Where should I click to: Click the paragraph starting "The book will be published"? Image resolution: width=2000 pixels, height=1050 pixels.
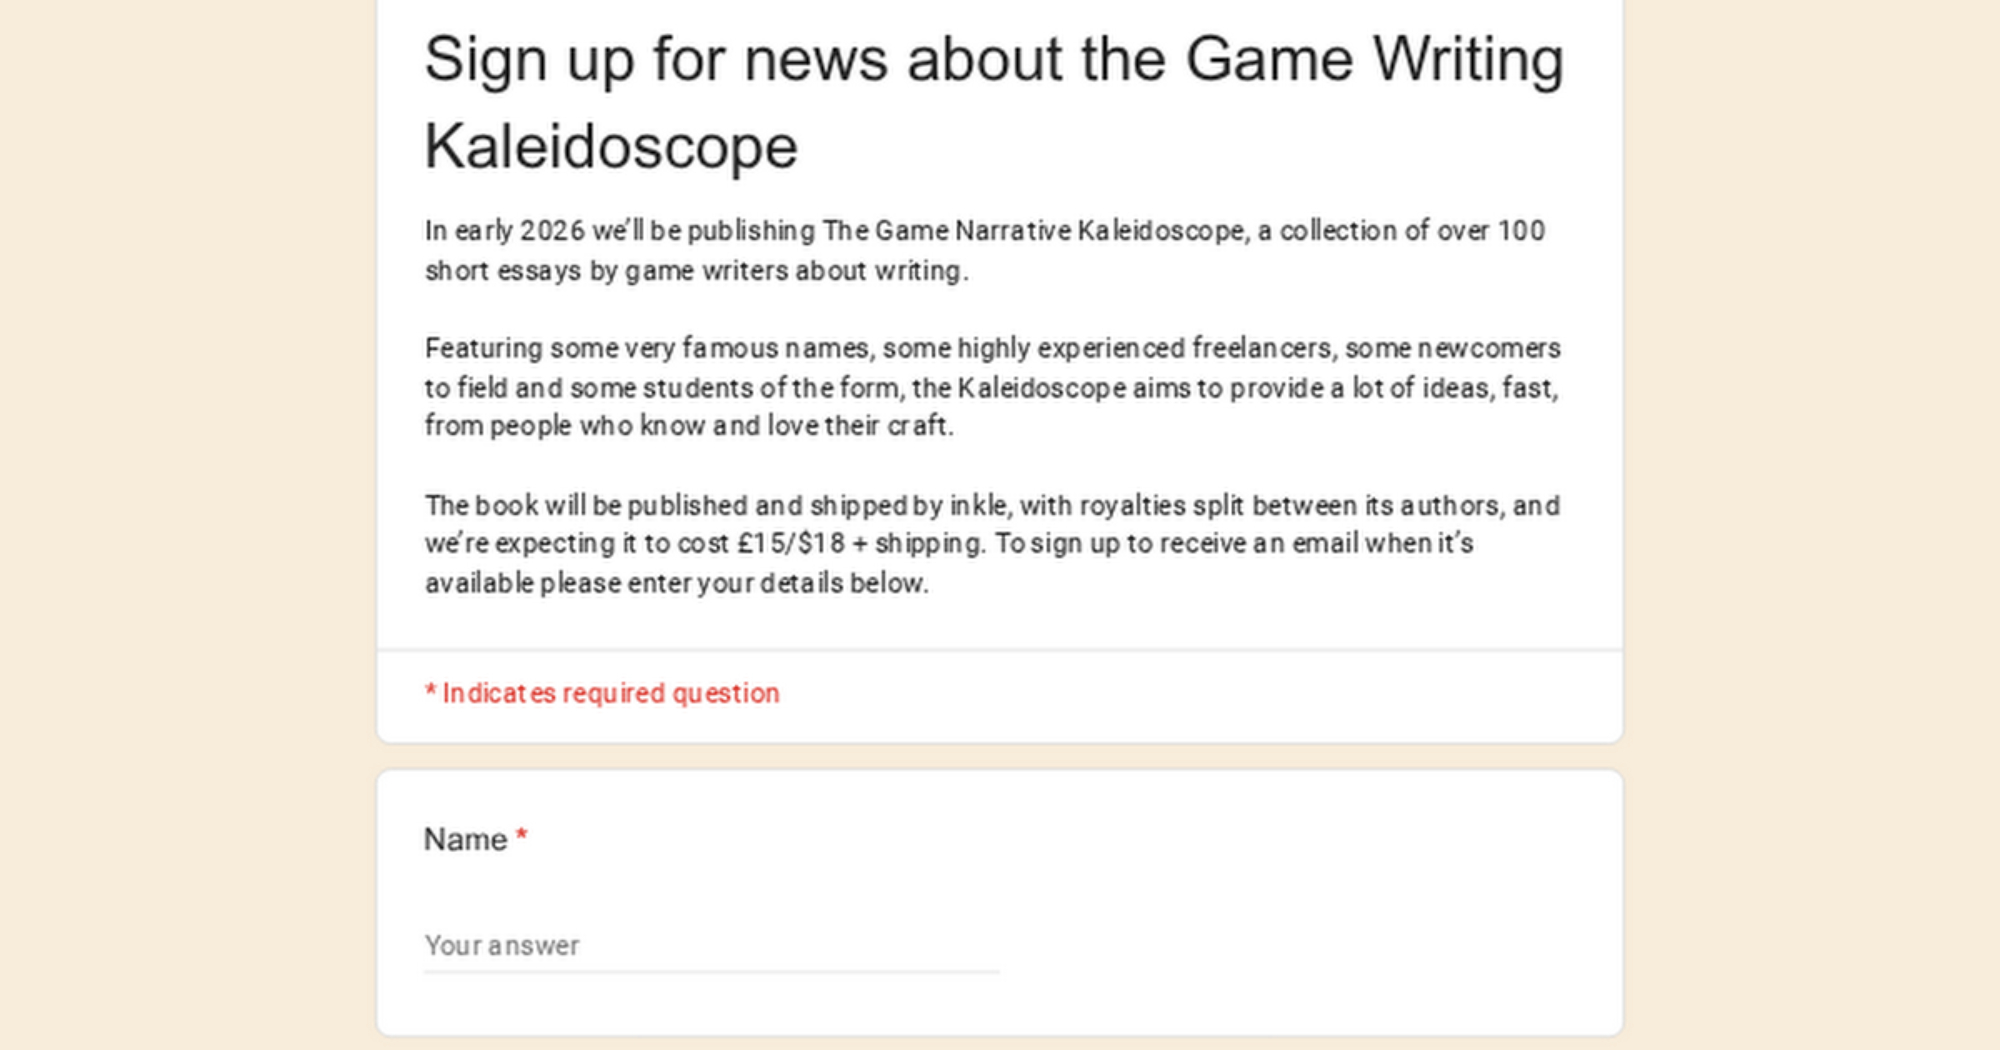click(x=992, y=544)
